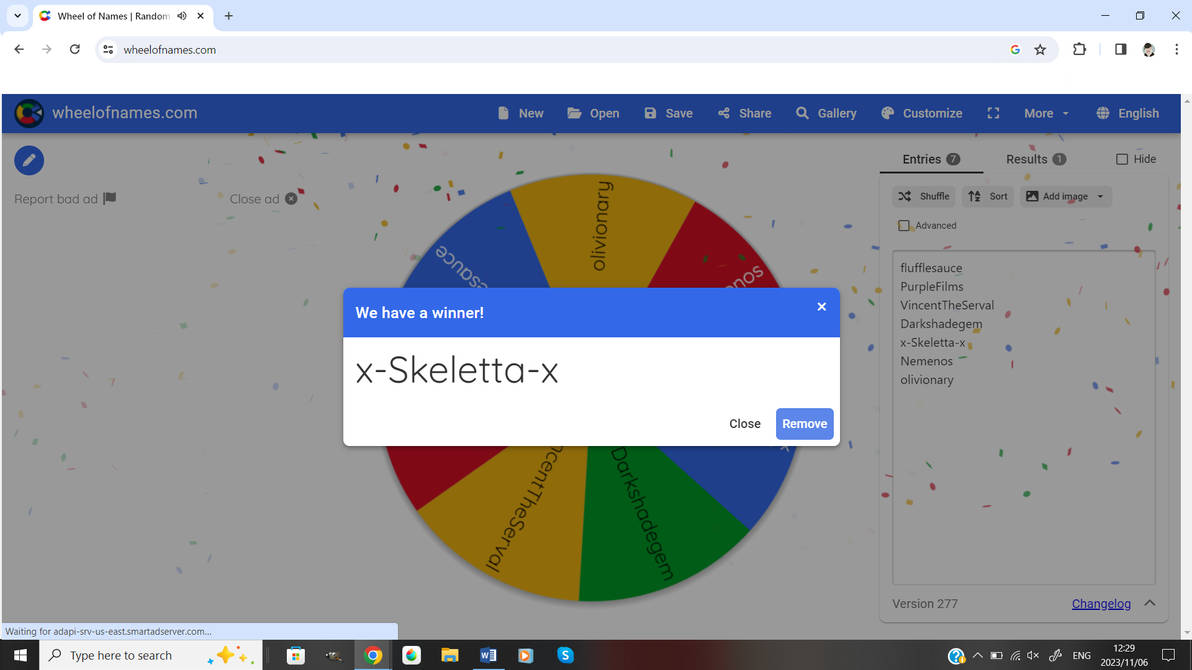Image resolution: width=1192 pixels, height=670 pixels.
Task: Open a saved wheel with Open
Action: 593,113
